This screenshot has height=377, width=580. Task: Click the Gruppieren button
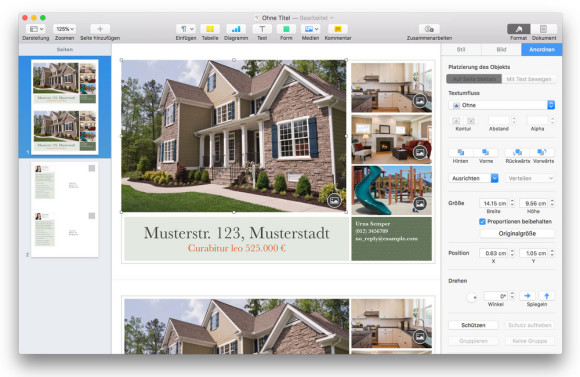point(473,341)
